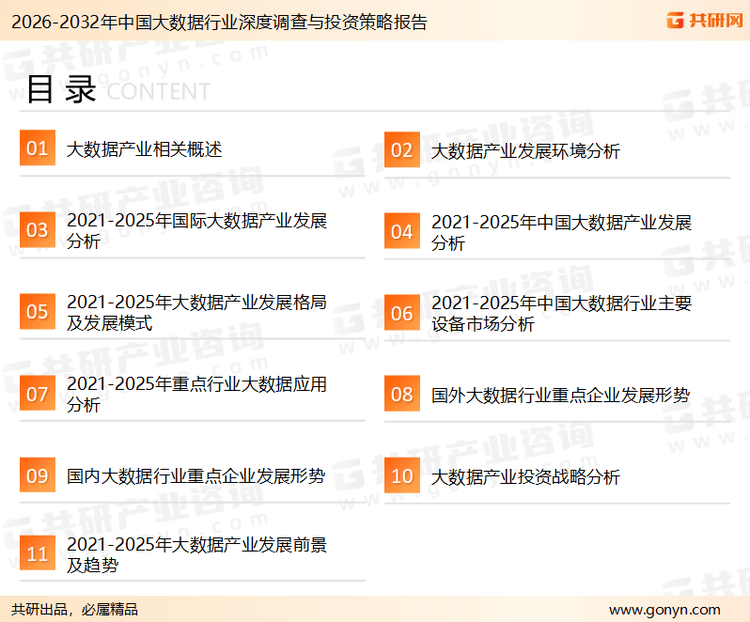The image size is (750, 622).
Task: Click the orange 01 chapter badge
Action: point(37,149)
